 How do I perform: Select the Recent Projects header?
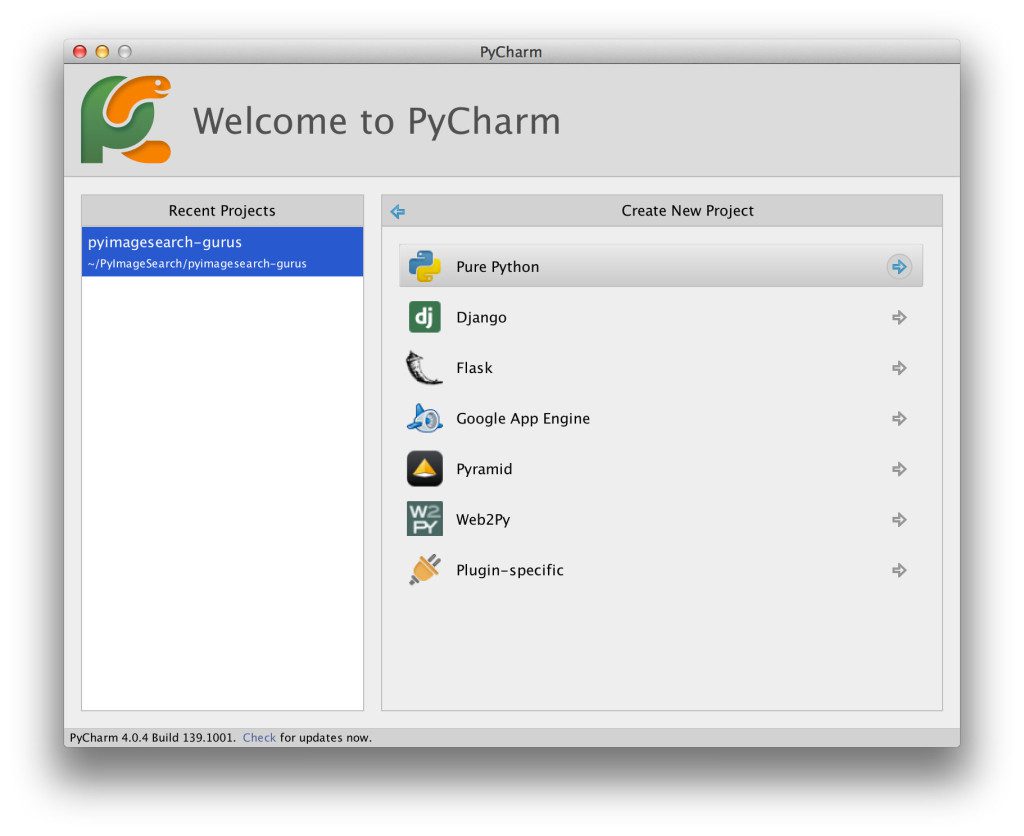point(221,210)
